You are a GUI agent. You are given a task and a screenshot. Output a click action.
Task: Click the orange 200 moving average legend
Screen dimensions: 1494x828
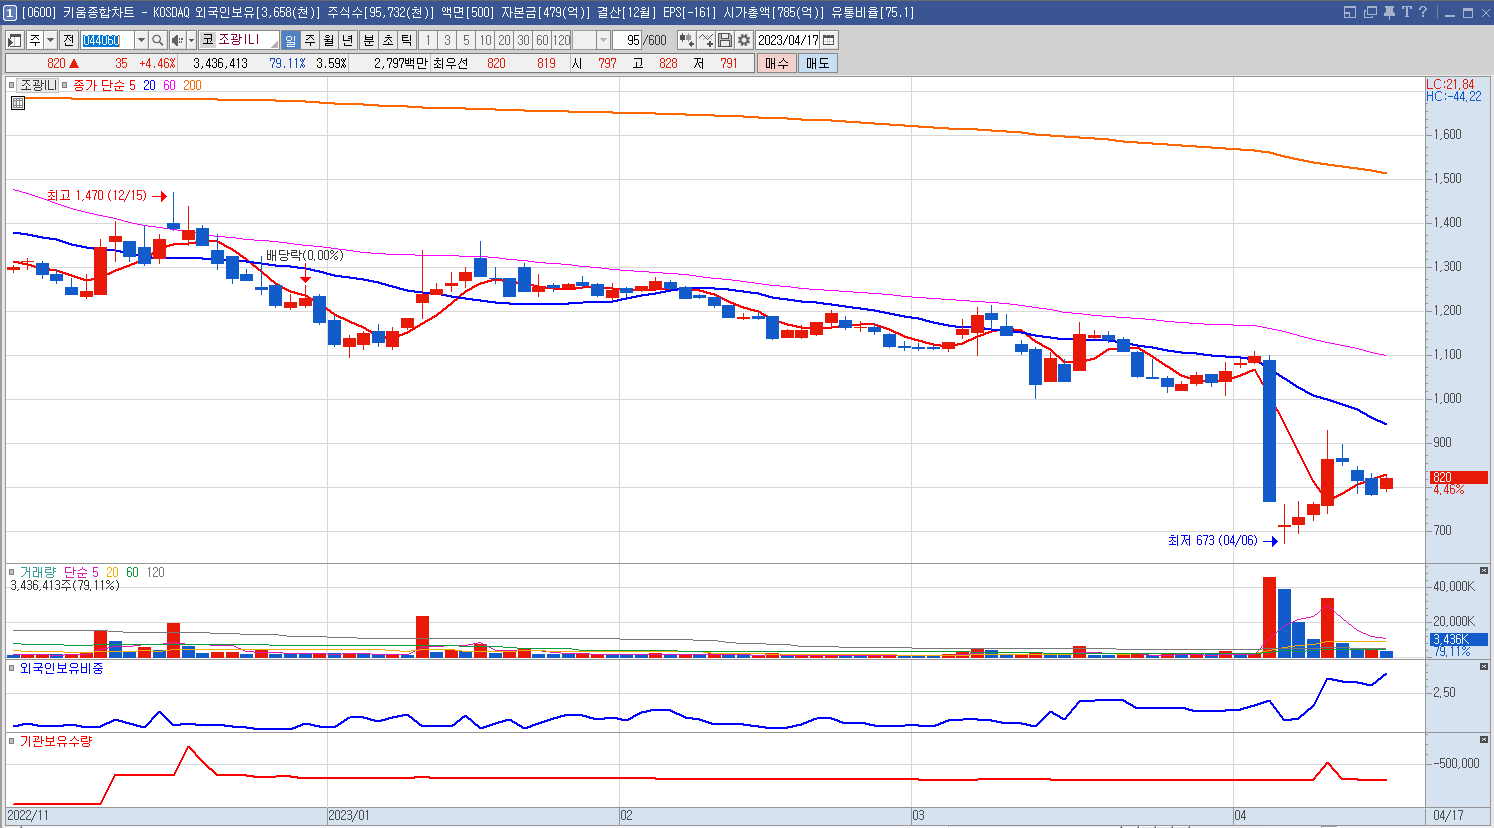[192, 85]
